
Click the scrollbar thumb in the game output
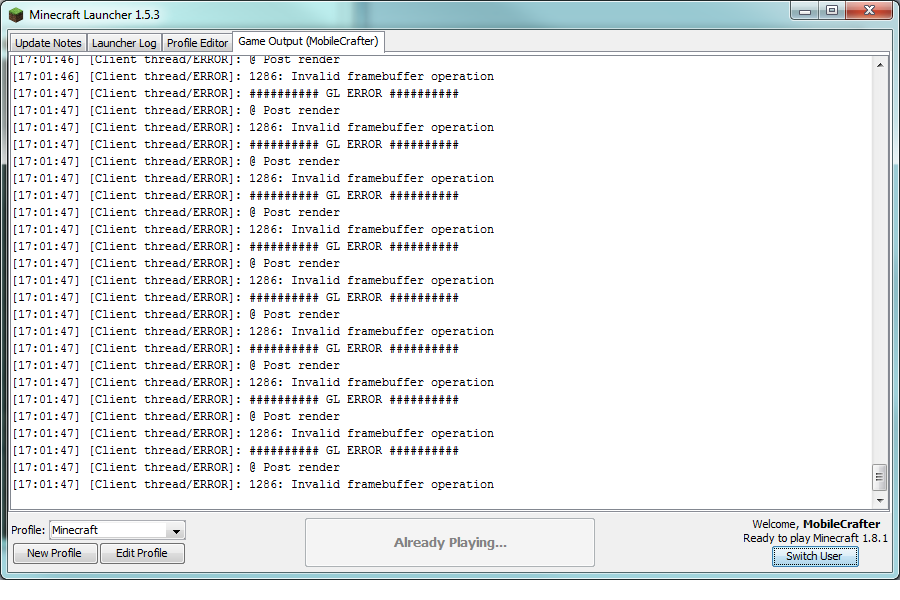coord(879,477)
